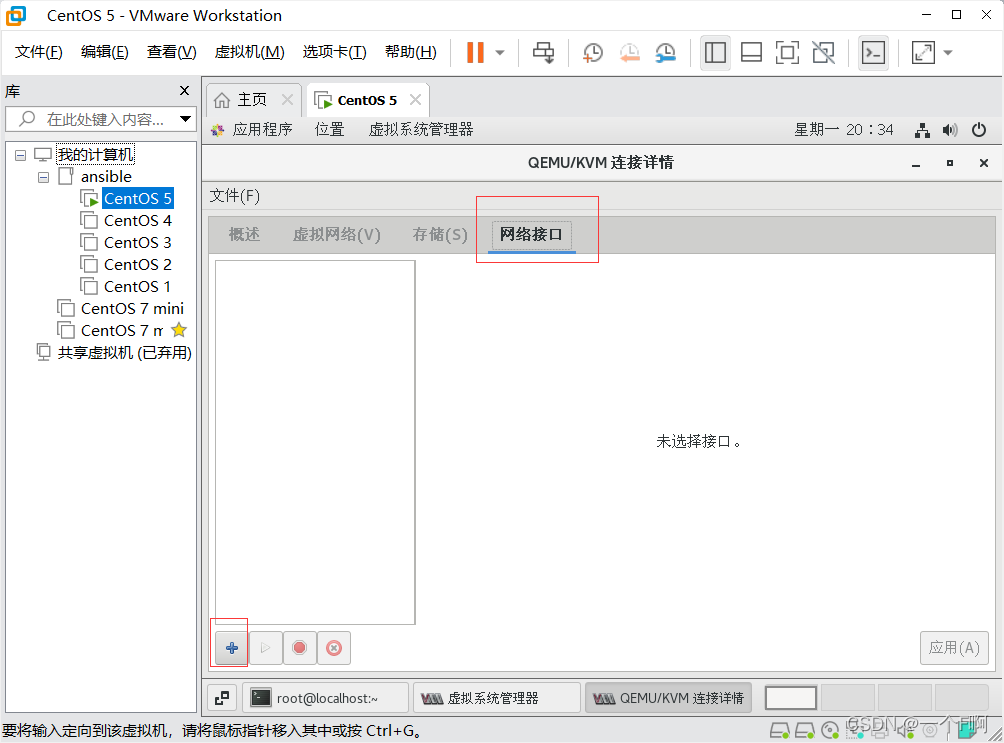Open the 位置 menu in the guest

(x=329, y=130)
